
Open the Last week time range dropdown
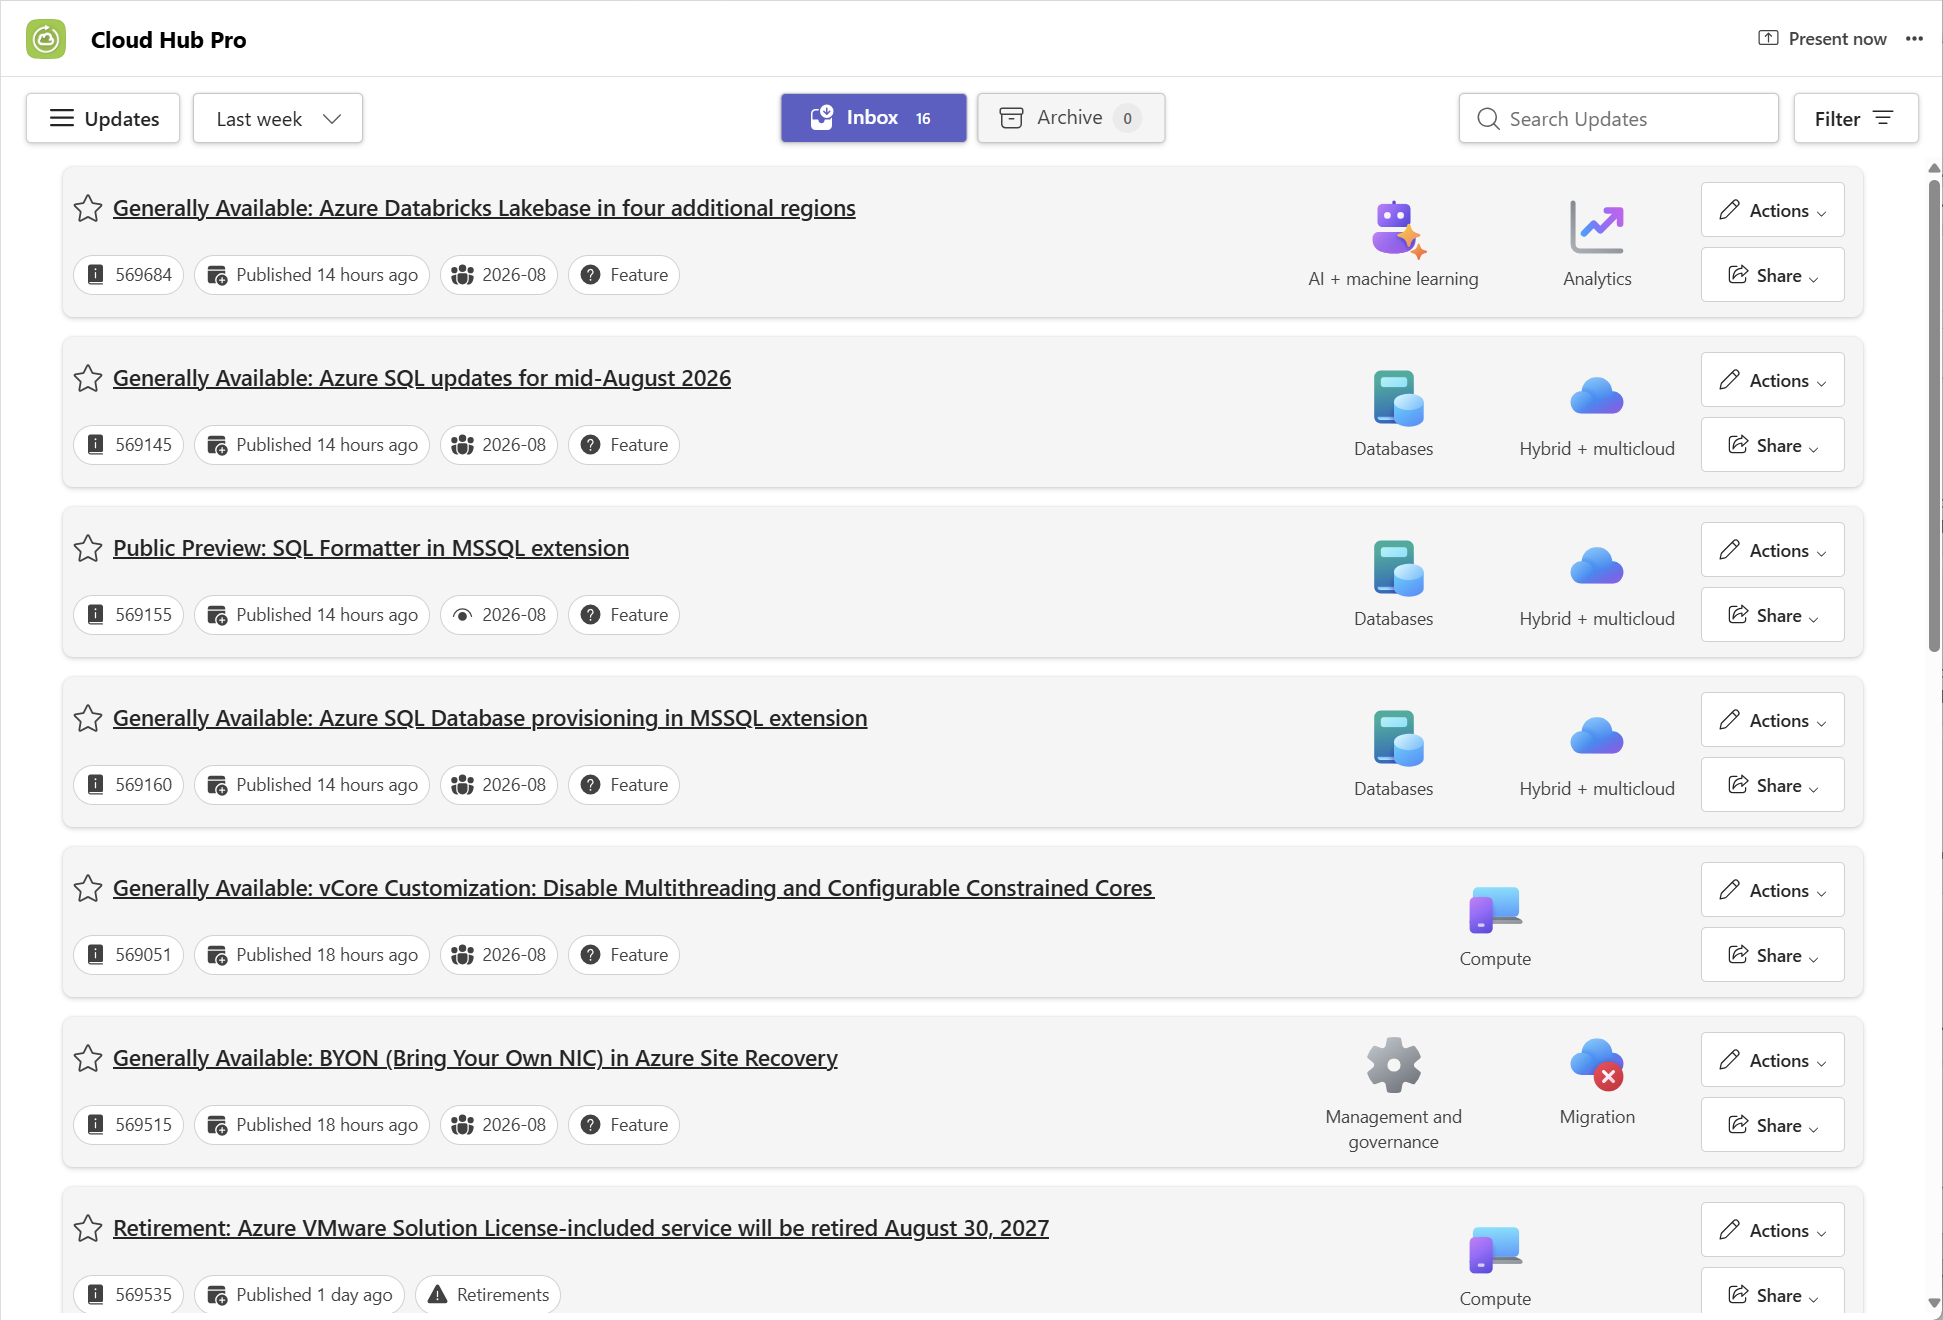(x=278, y=118)
